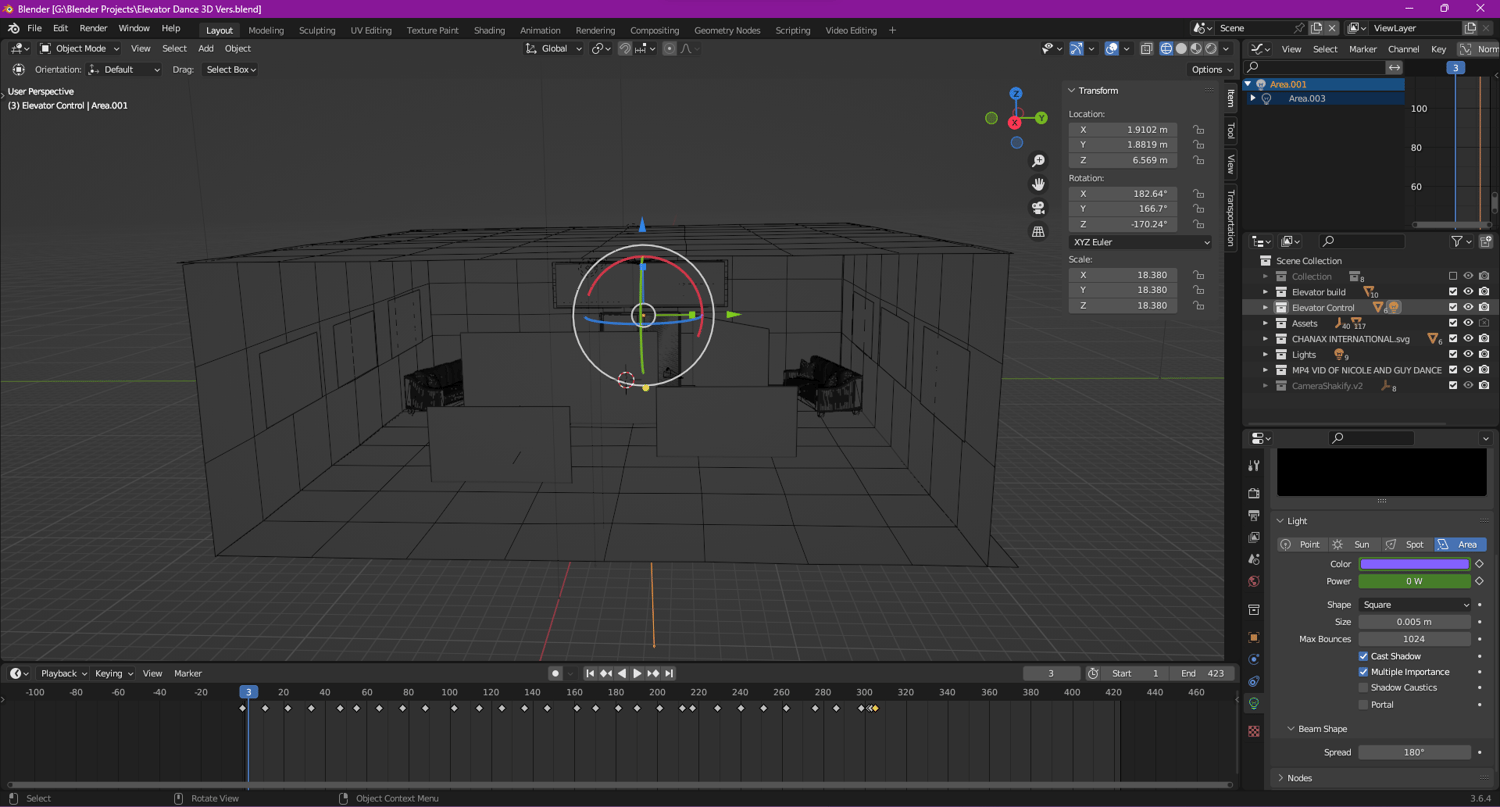Expand the Nodes panel section
1500x807 pixels.
tap(1299, 778)
